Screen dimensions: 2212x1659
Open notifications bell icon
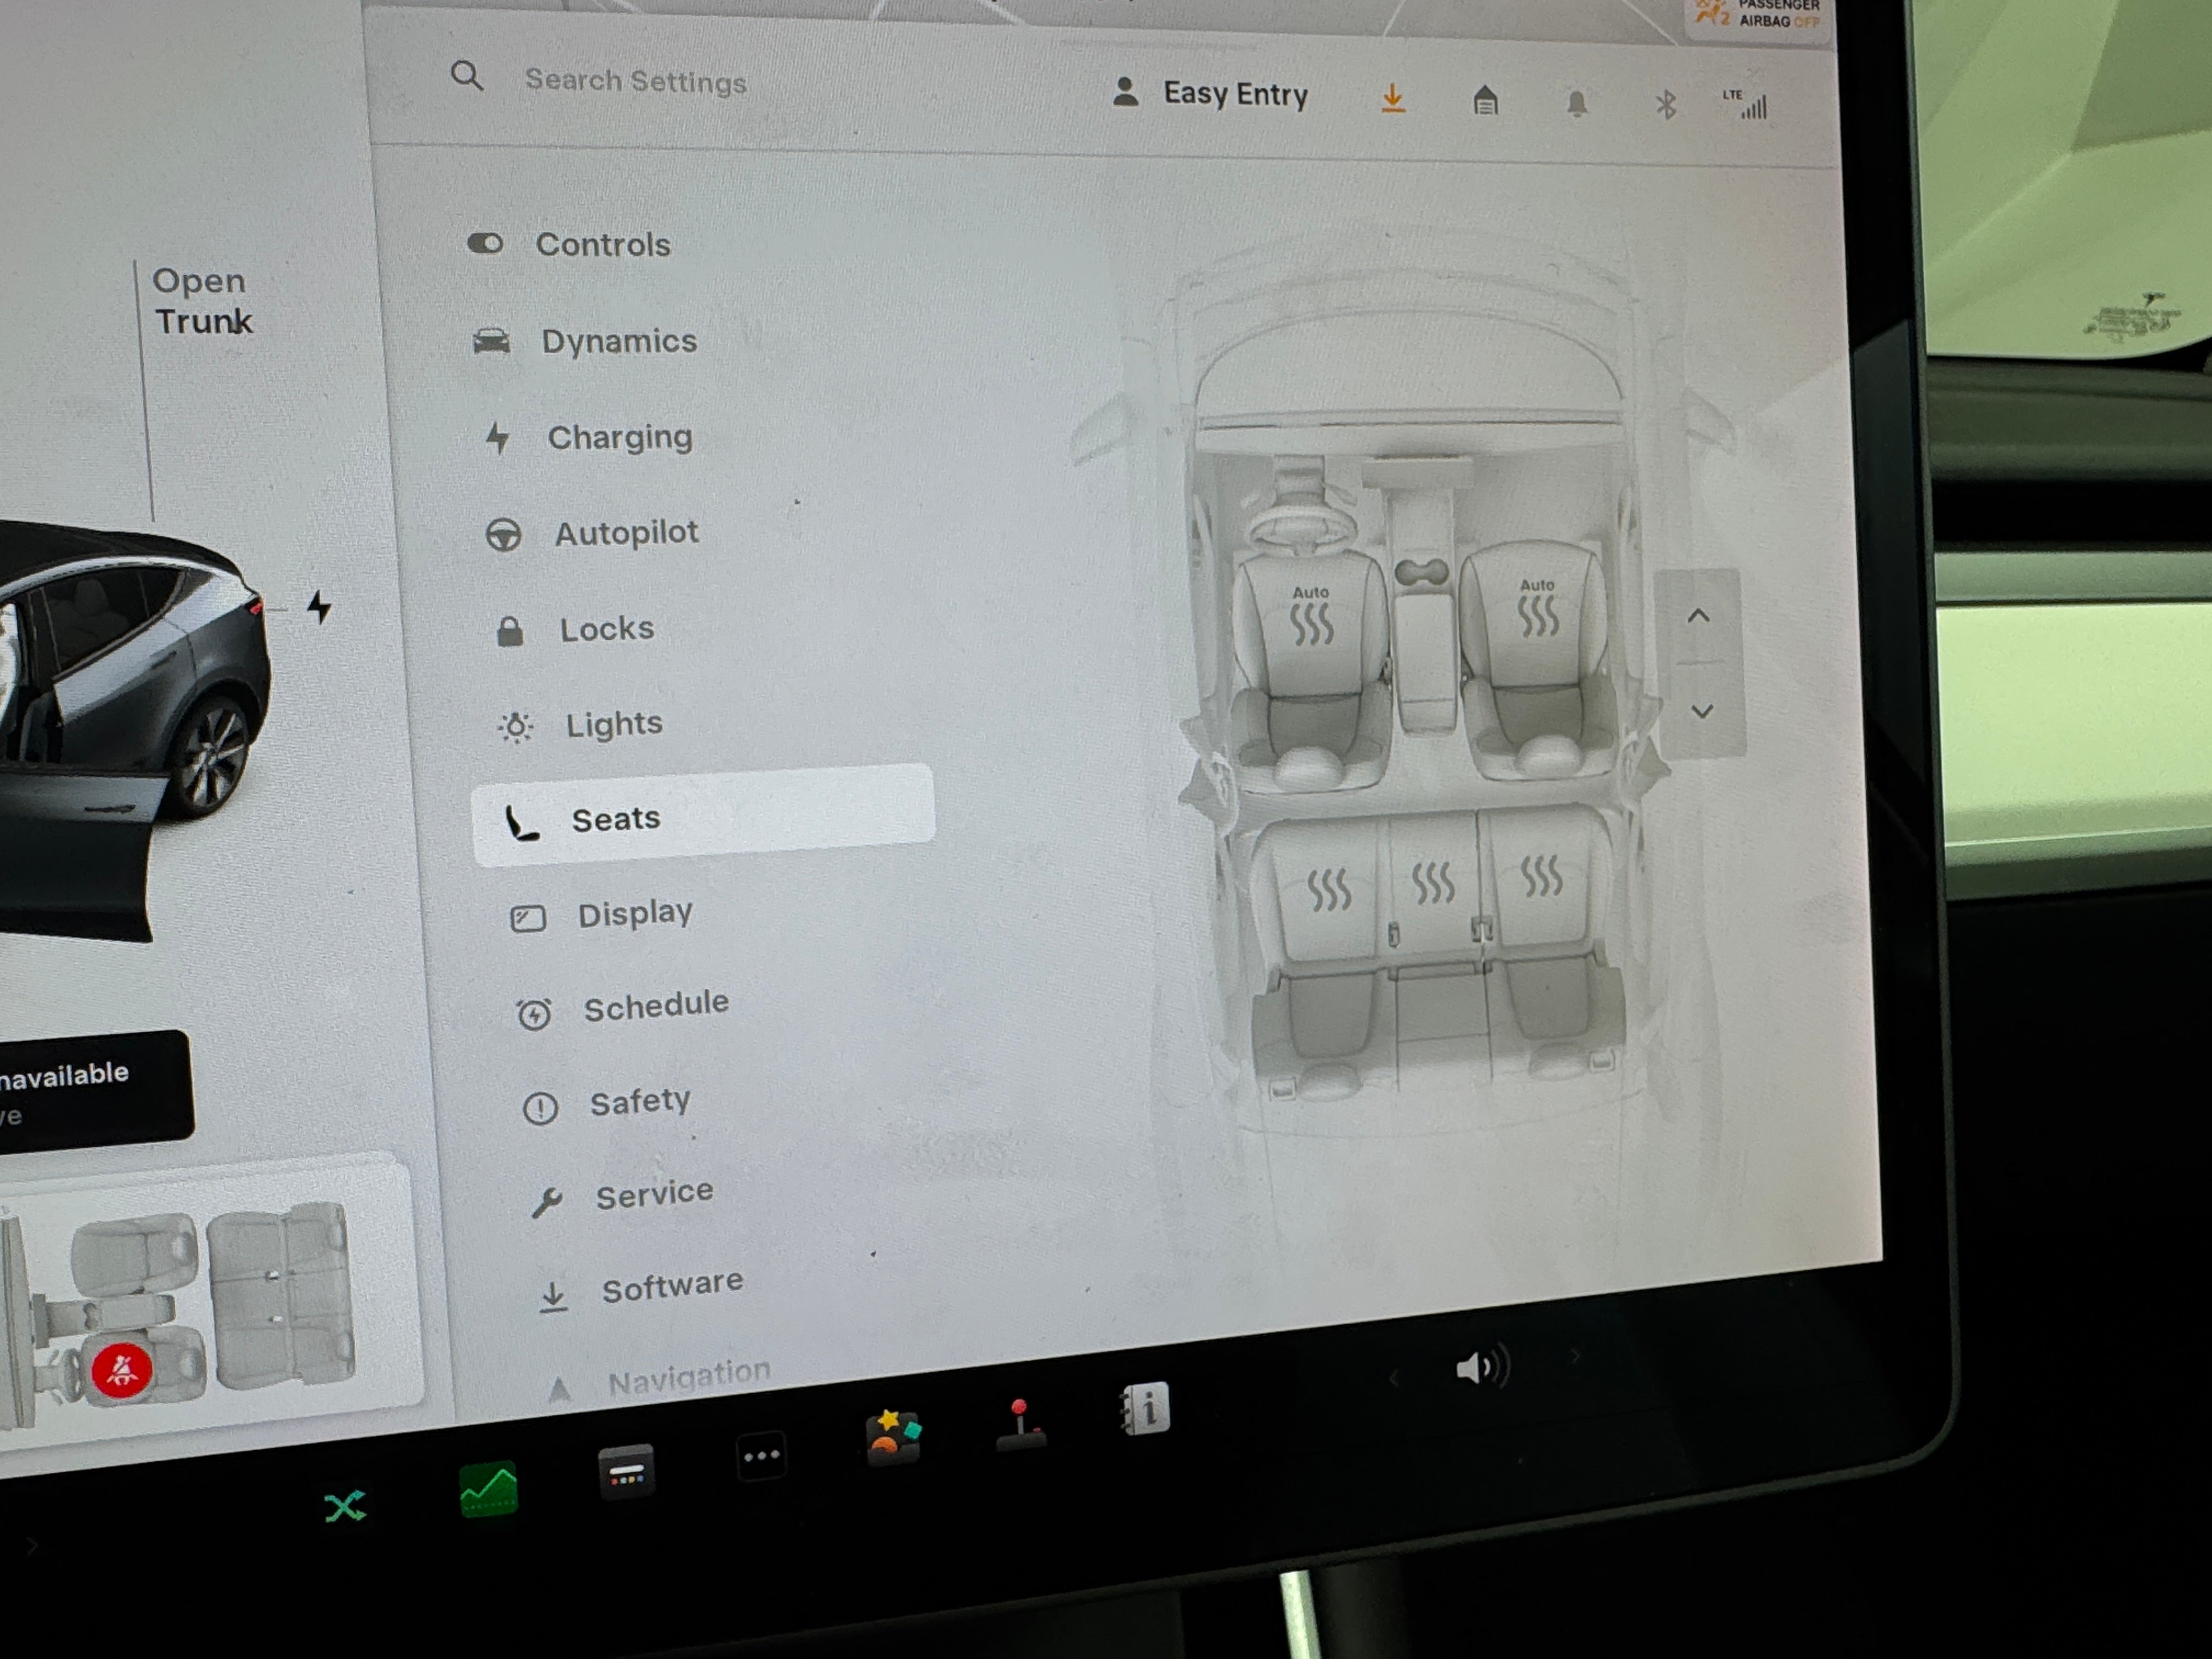(x=1577, y=104)
